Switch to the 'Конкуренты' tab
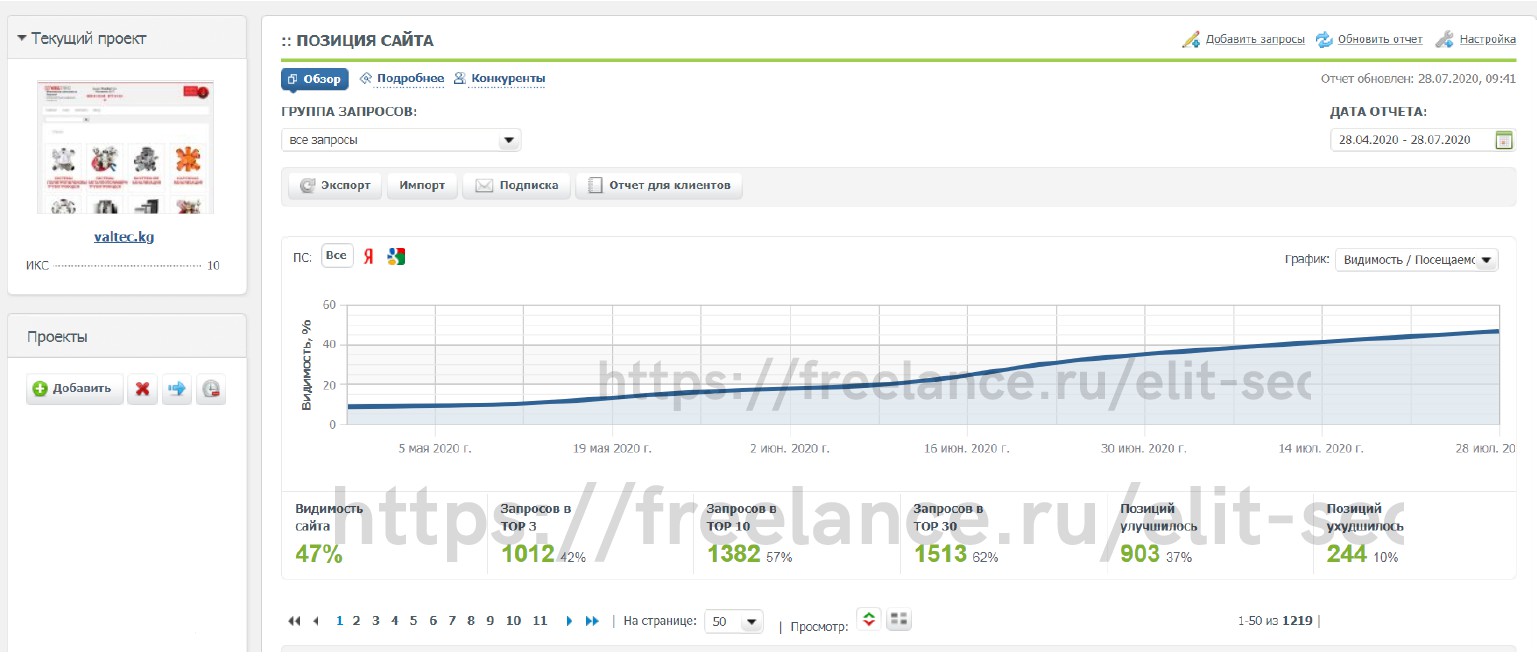Screen dimensions: 1537x660 pos(500,78)
